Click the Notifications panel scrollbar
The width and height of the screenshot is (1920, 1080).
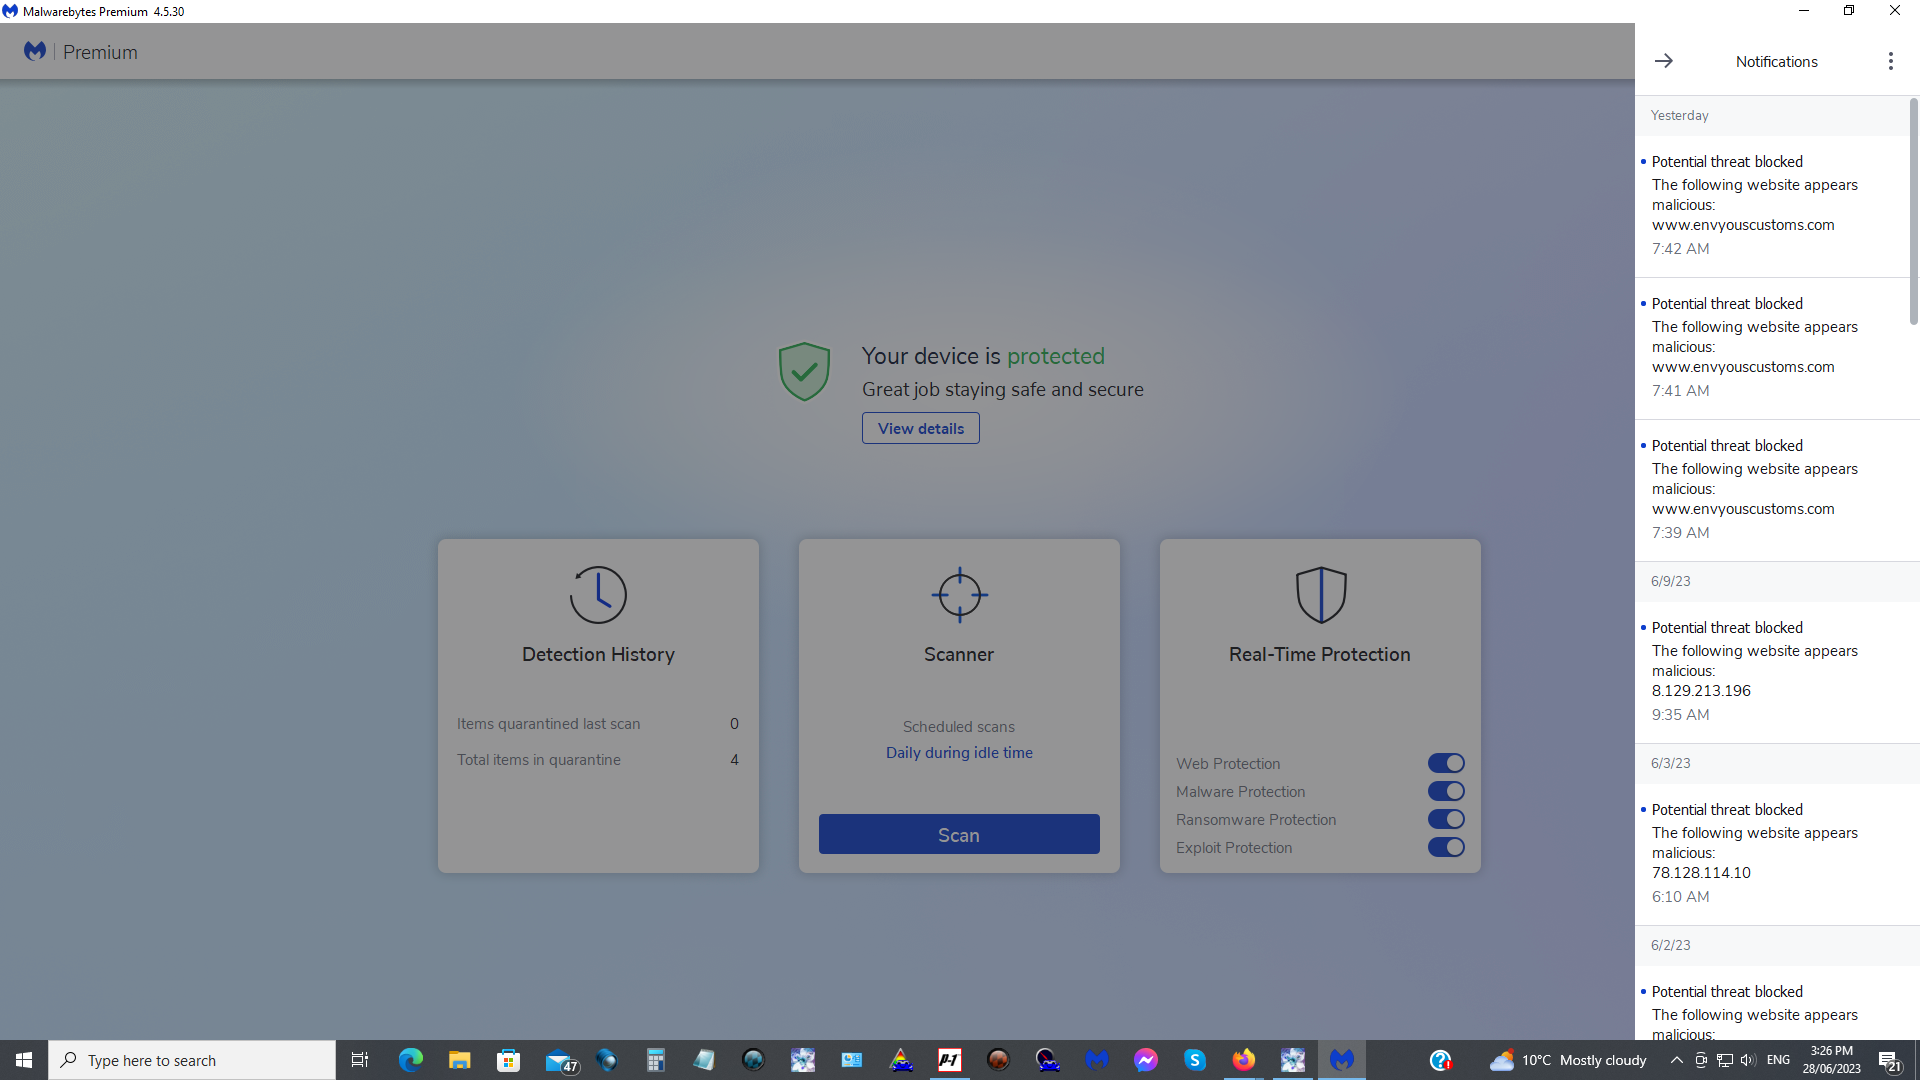[x=1914, y=211]
